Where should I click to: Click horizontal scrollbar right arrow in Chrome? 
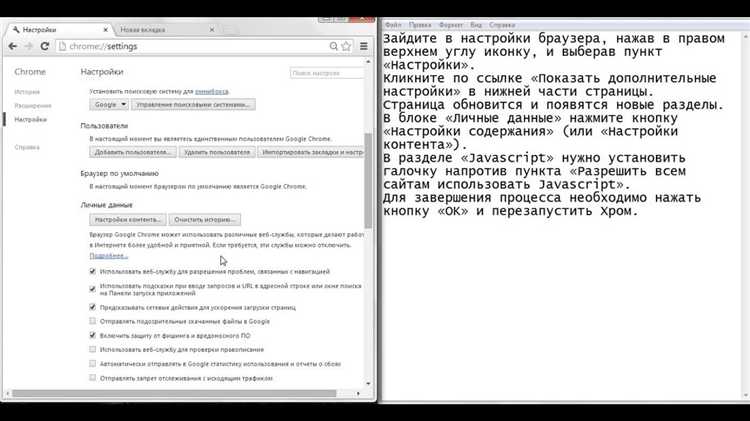pos(358,393)
